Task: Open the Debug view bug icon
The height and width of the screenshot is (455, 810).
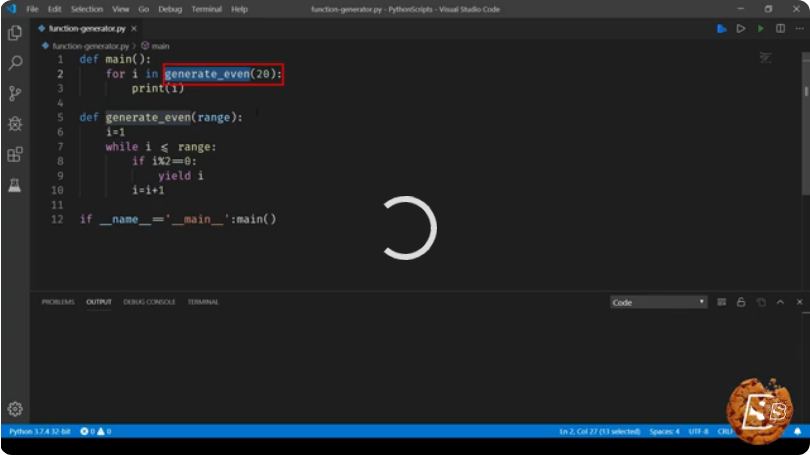Action: coord(15,124)
